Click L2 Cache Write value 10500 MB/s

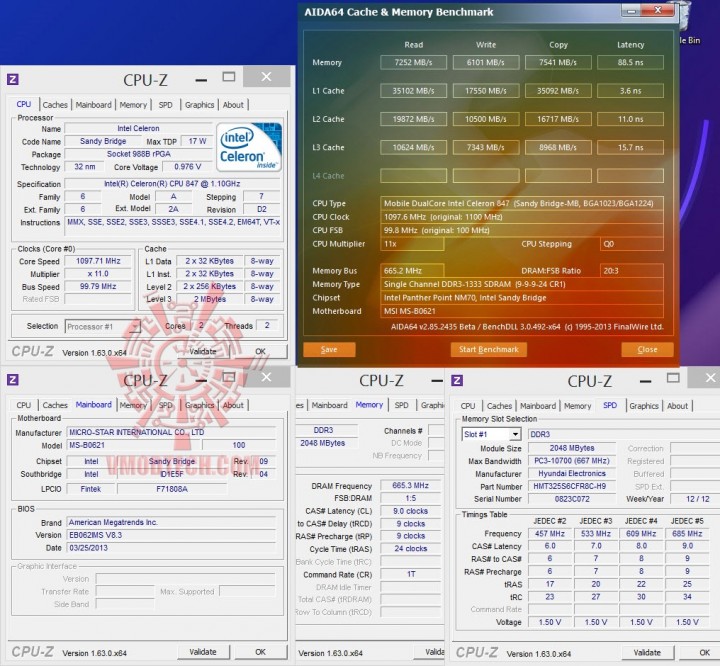coord(486,119)
